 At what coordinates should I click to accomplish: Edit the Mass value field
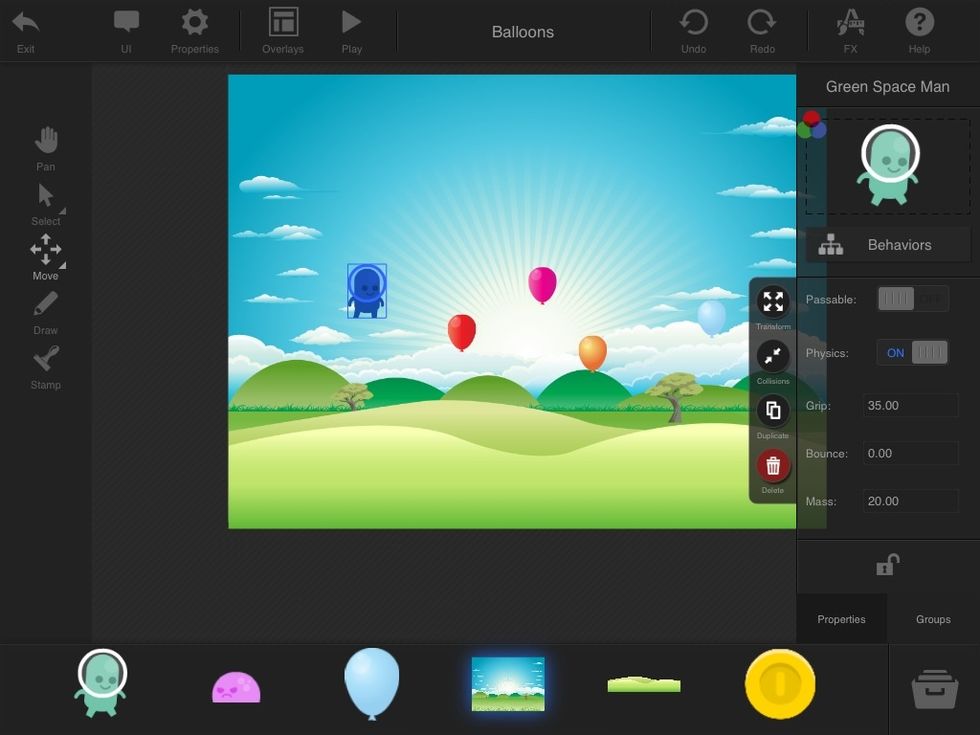(x=910, y=501)
